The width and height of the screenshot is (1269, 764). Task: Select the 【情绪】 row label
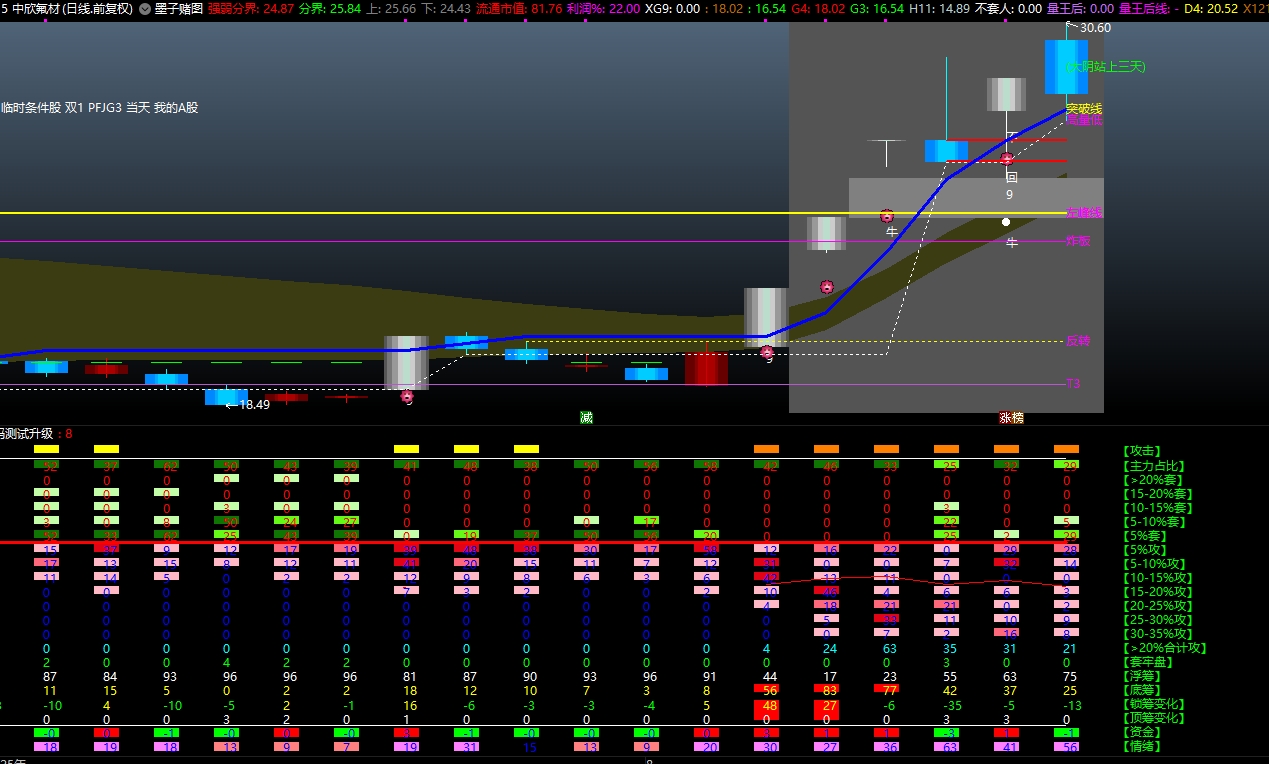click(1140, 747)
